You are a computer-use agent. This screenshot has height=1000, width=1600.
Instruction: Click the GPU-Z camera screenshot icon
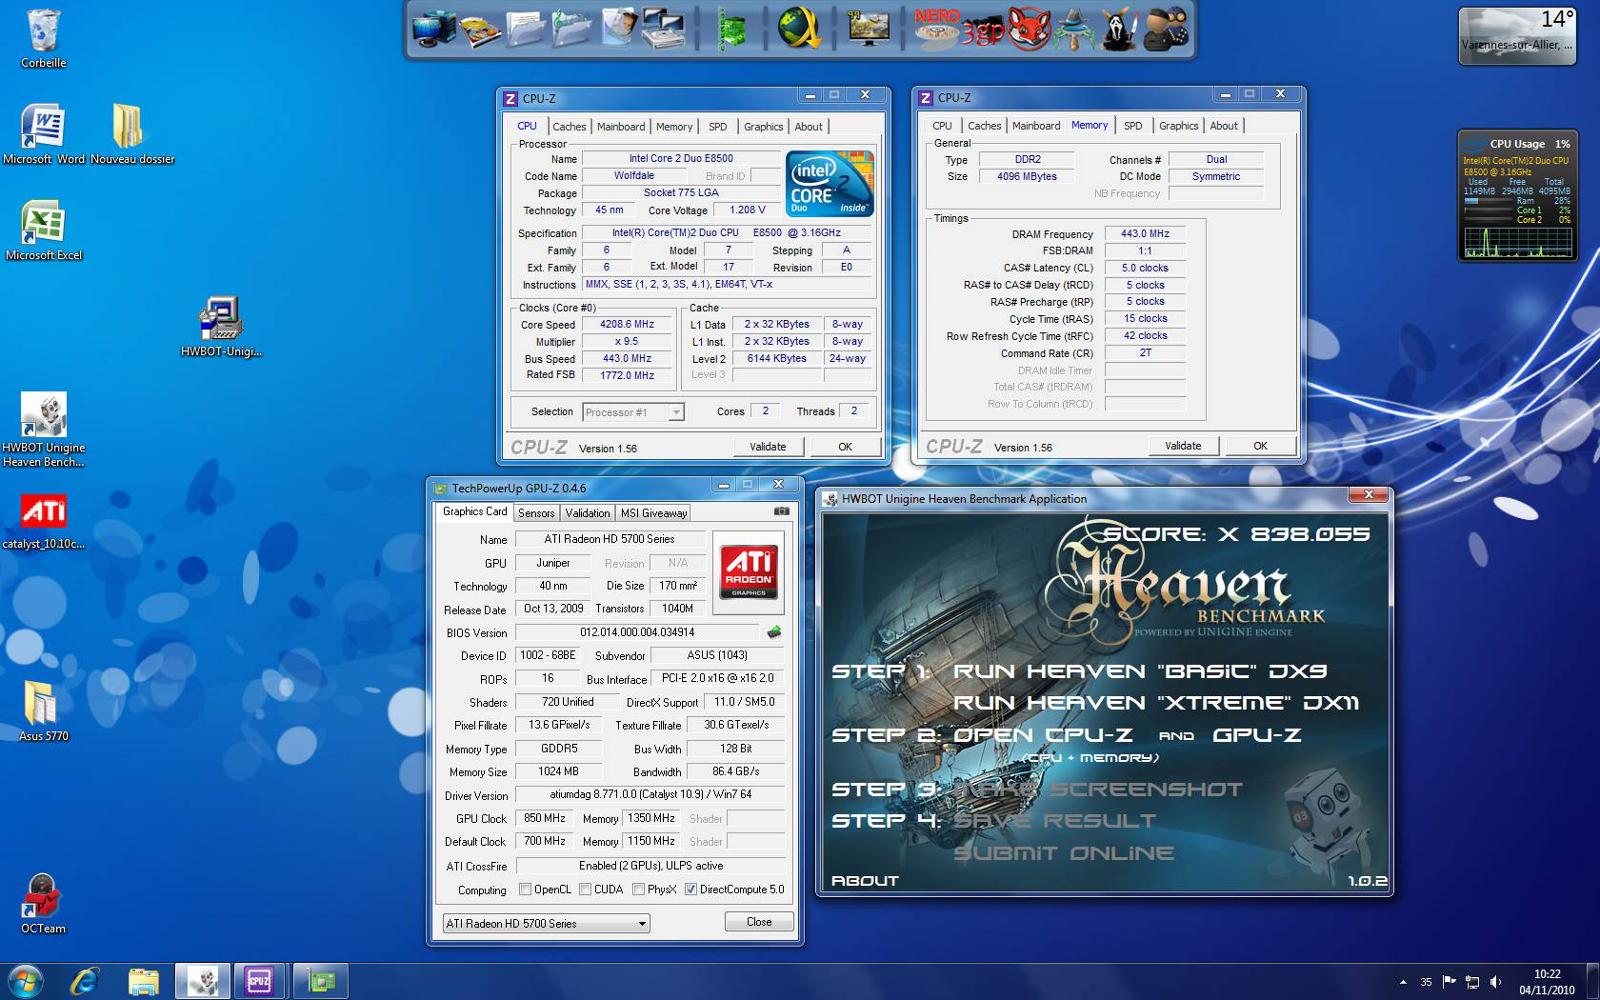pyautogui.click(x=782, y=511)
